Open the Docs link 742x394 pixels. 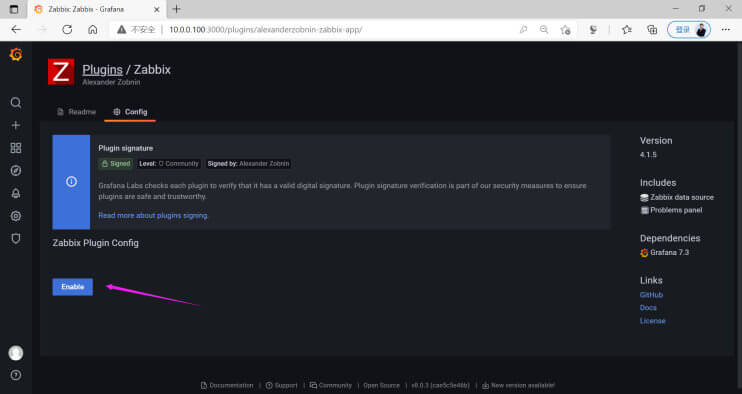[x=648, y=307]
